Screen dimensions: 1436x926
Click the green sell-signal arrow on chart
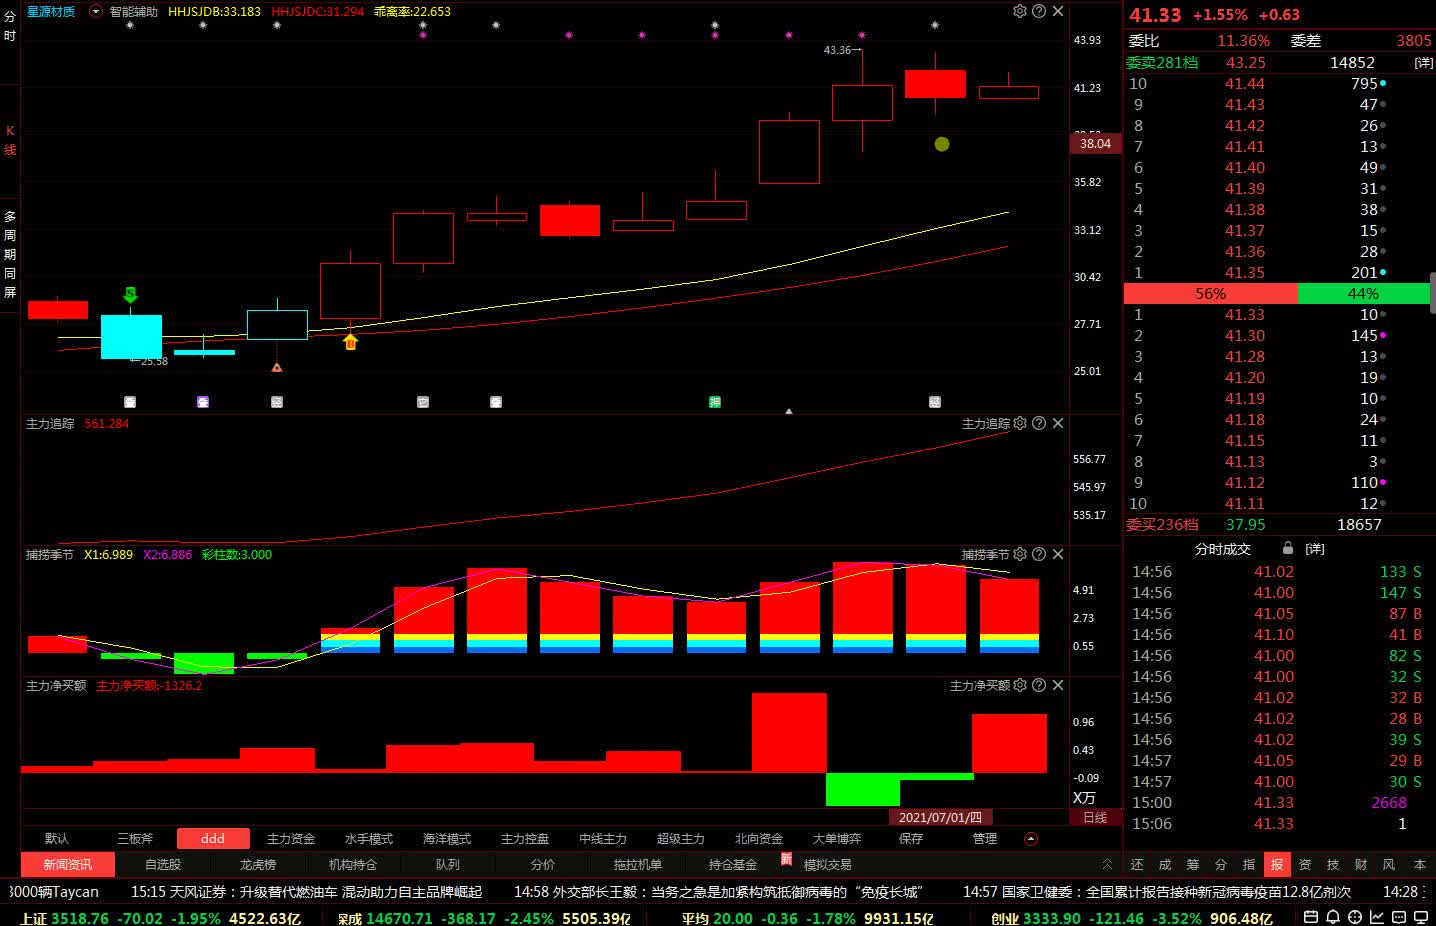pos(130,294)
